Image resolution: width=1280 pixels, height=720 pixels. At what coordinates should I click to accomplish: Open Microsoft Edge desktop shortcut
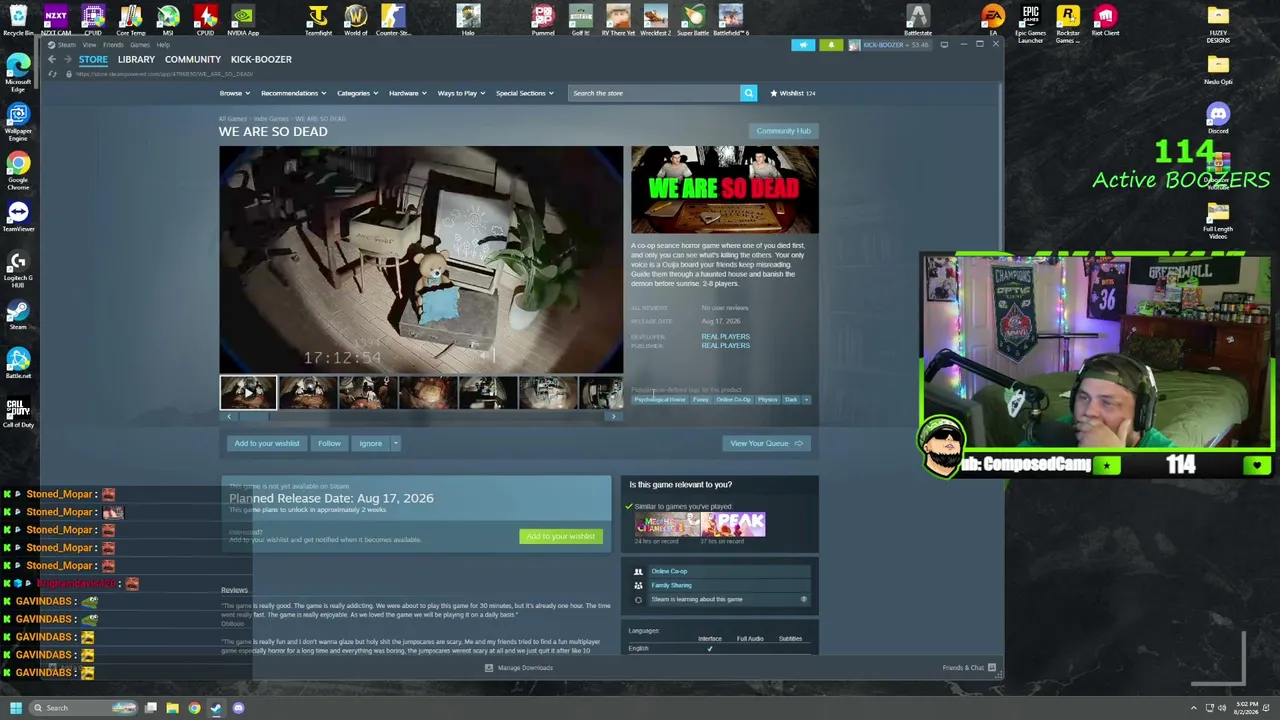pos(18,72)
